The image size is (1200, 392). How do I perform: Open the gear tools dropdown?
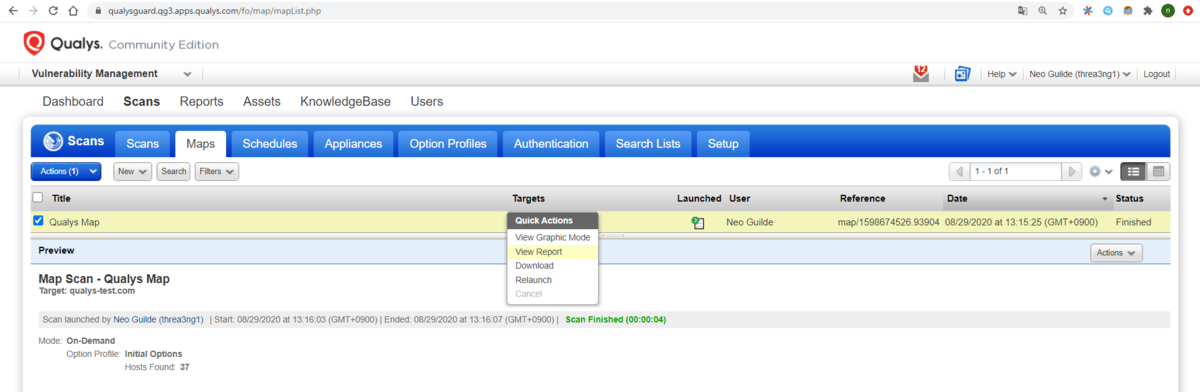pyautogui.click(x=1101, y=172)
